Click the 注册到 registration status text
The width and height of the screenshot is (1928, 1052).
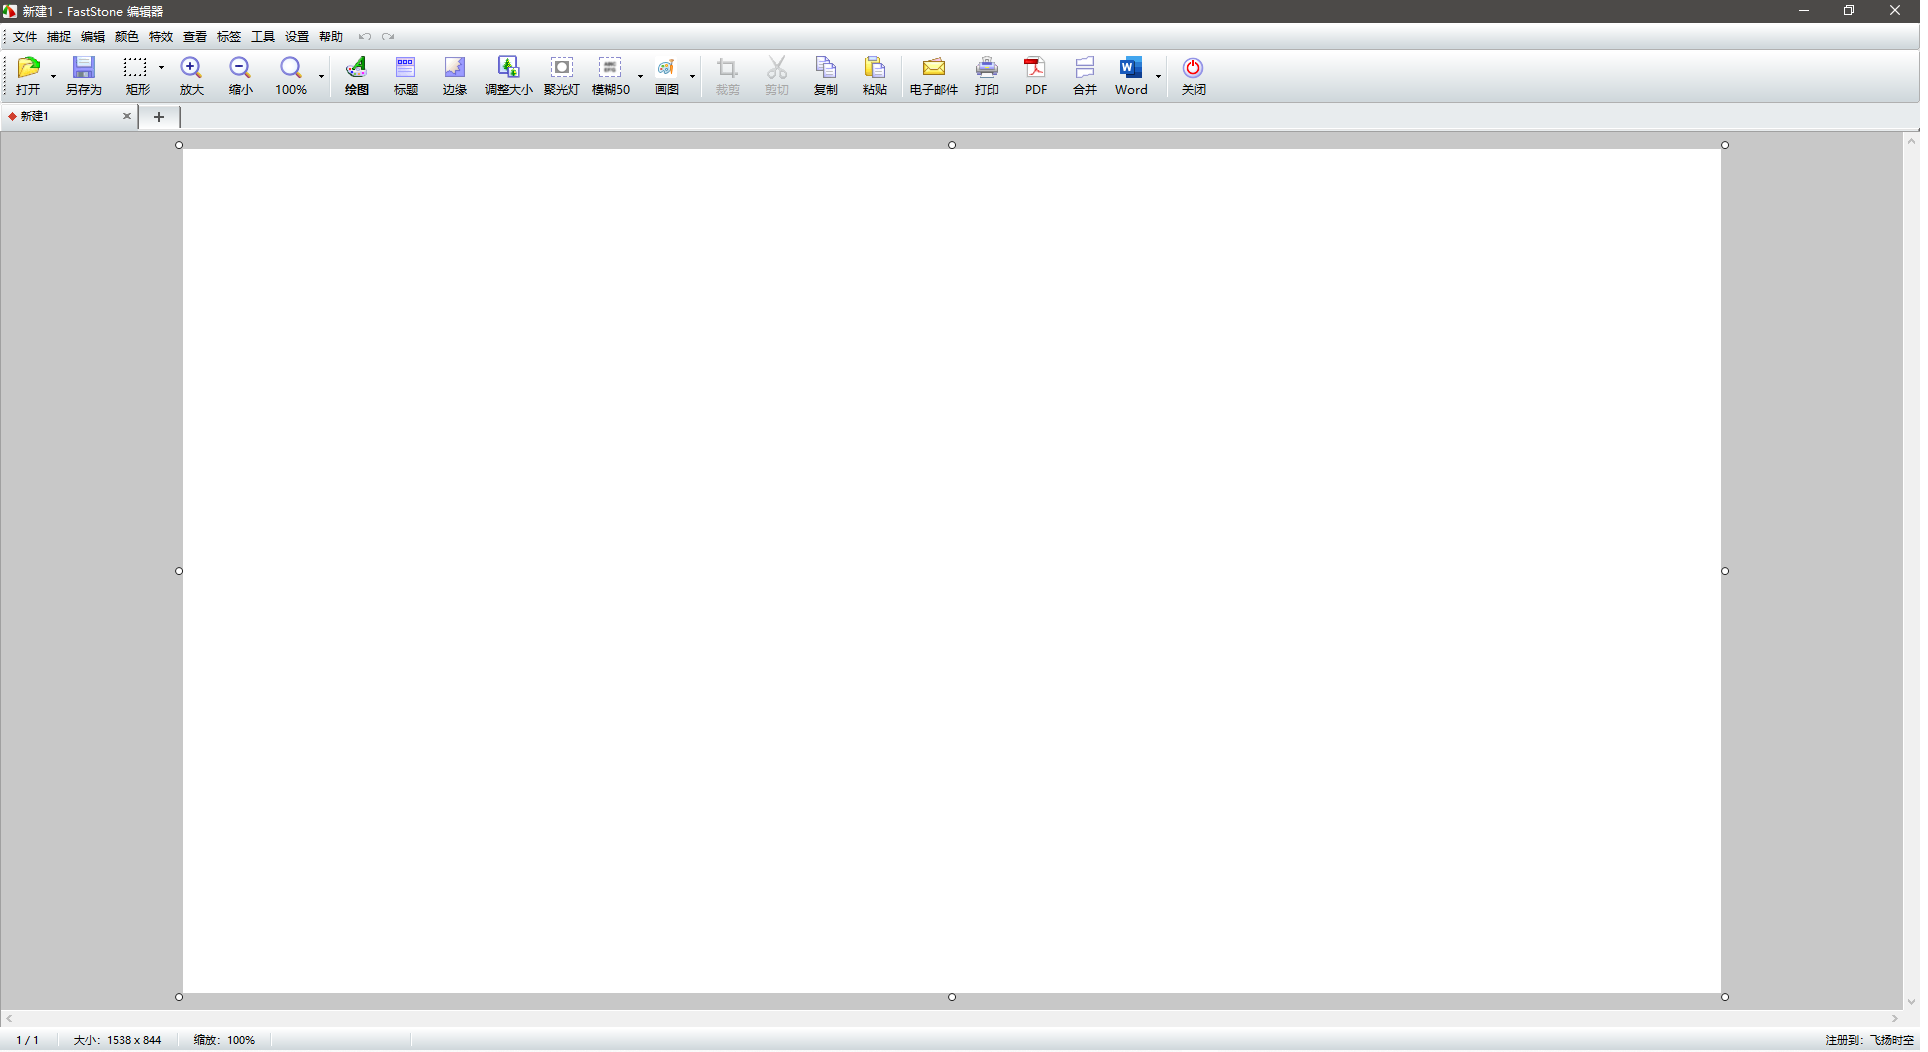1870,1040
